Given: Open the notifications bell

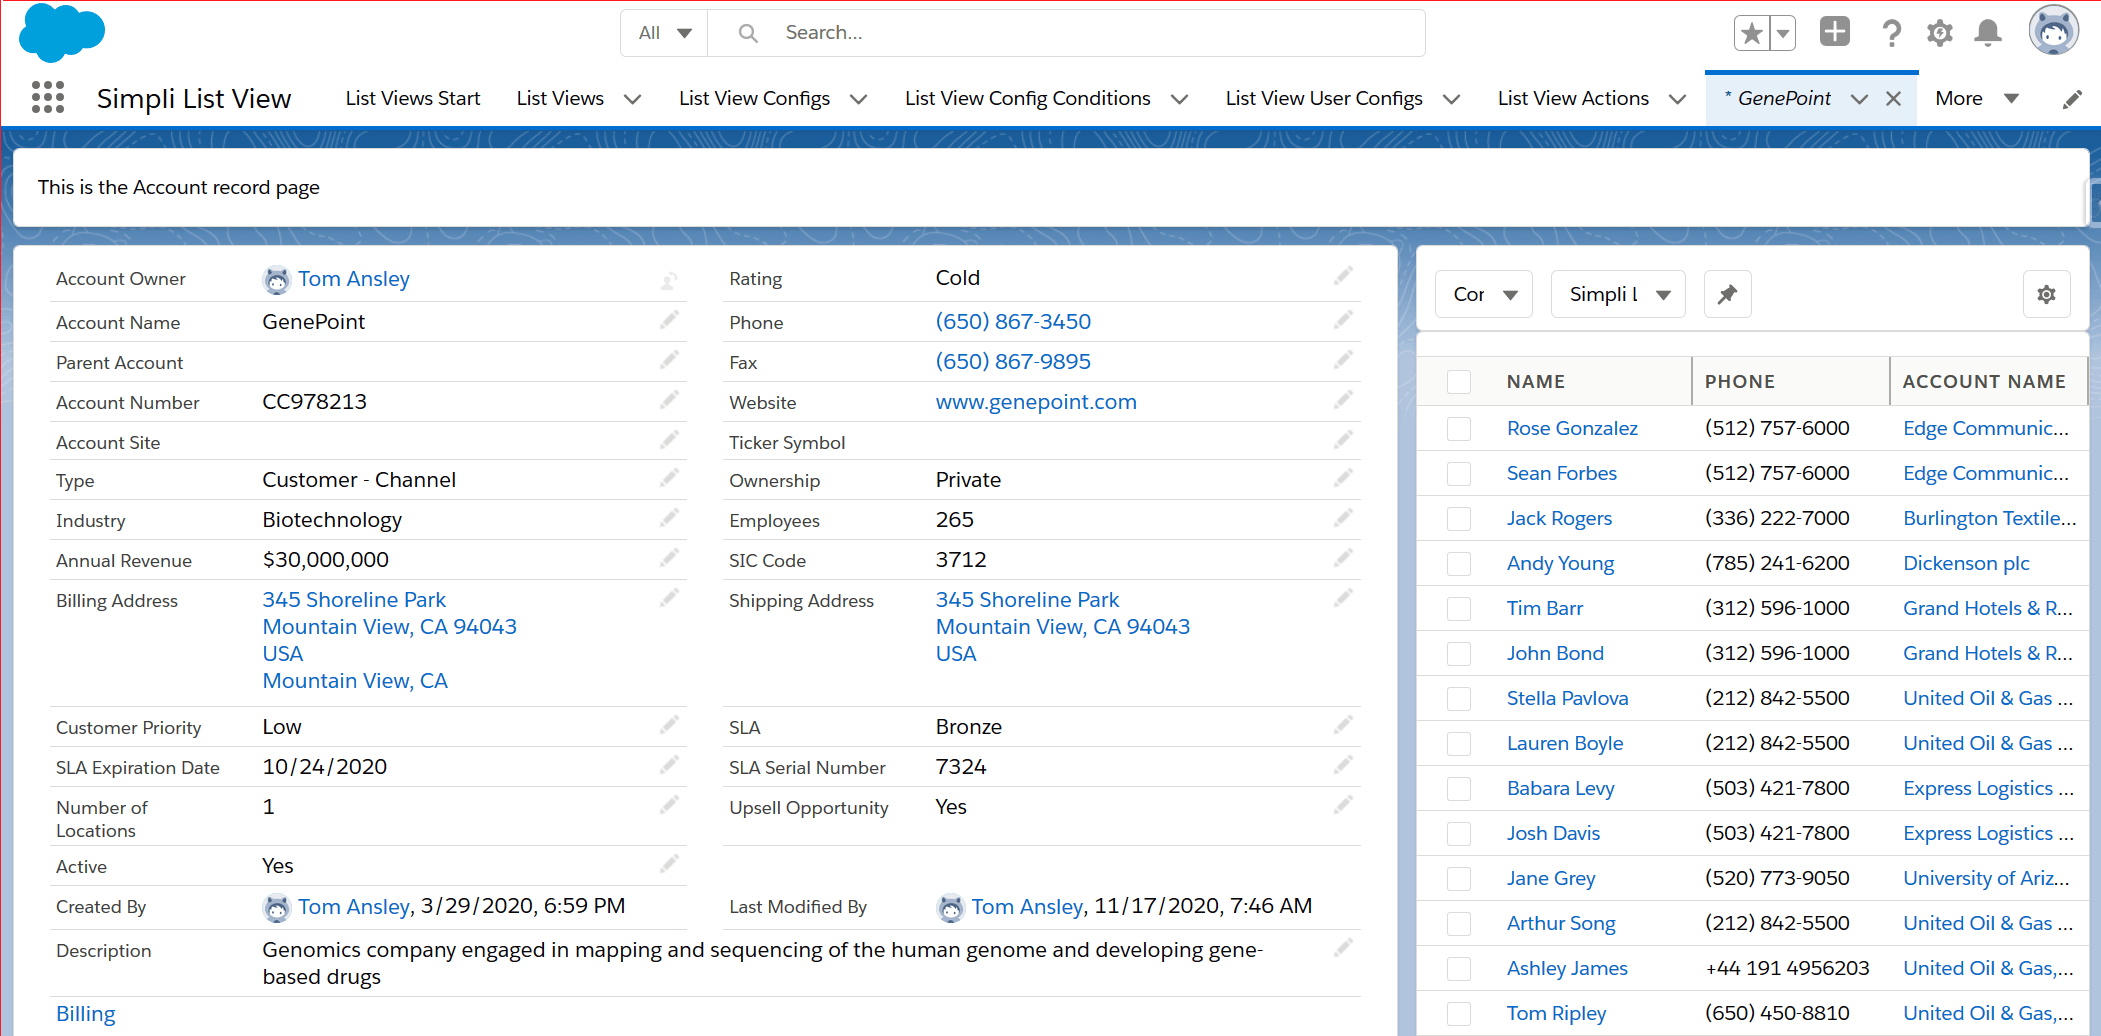Looking at the screenshot, I should click(1988, 33).
